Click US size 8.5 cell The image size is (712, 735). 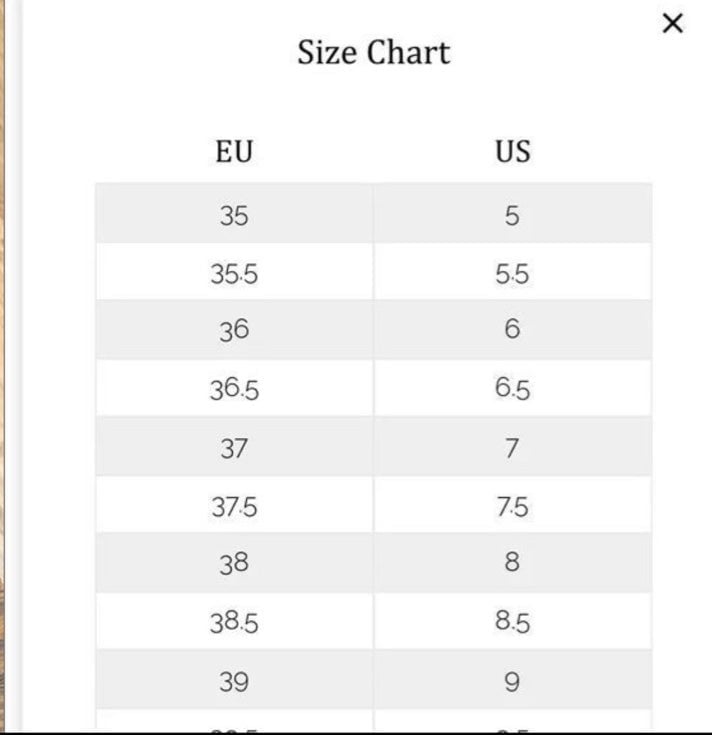pyautogui.click(x=513, y=621)
